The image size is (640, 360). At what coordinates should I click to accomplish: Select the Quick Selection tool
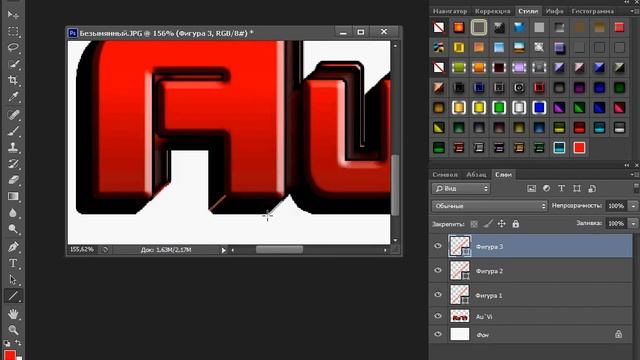coord(13,64)
